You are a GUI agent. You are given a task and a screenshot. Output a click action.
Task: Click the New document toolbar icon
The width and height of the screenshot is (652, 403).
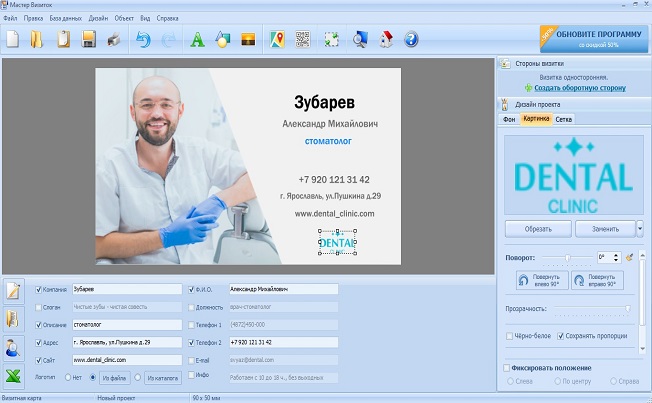[x=12, y=39]
